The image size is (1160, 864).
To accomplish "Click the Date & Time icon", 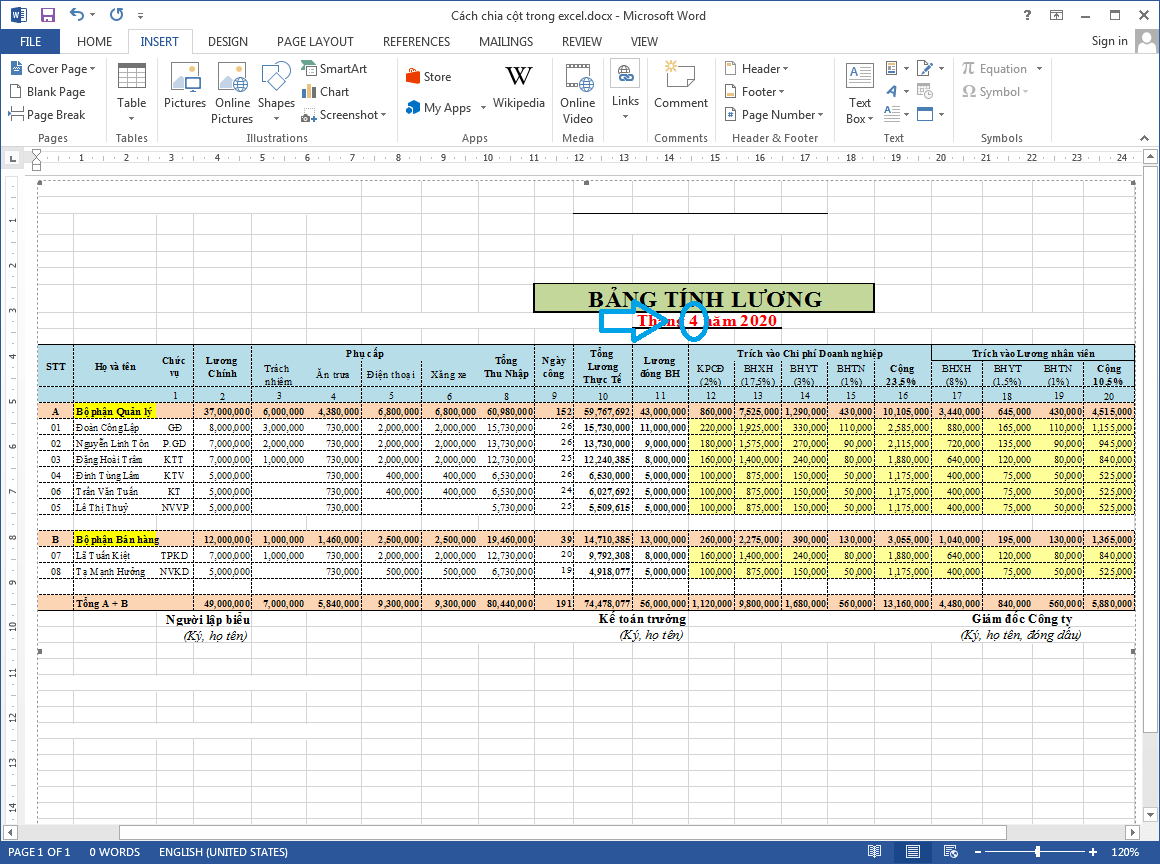I will coord(925,92).
